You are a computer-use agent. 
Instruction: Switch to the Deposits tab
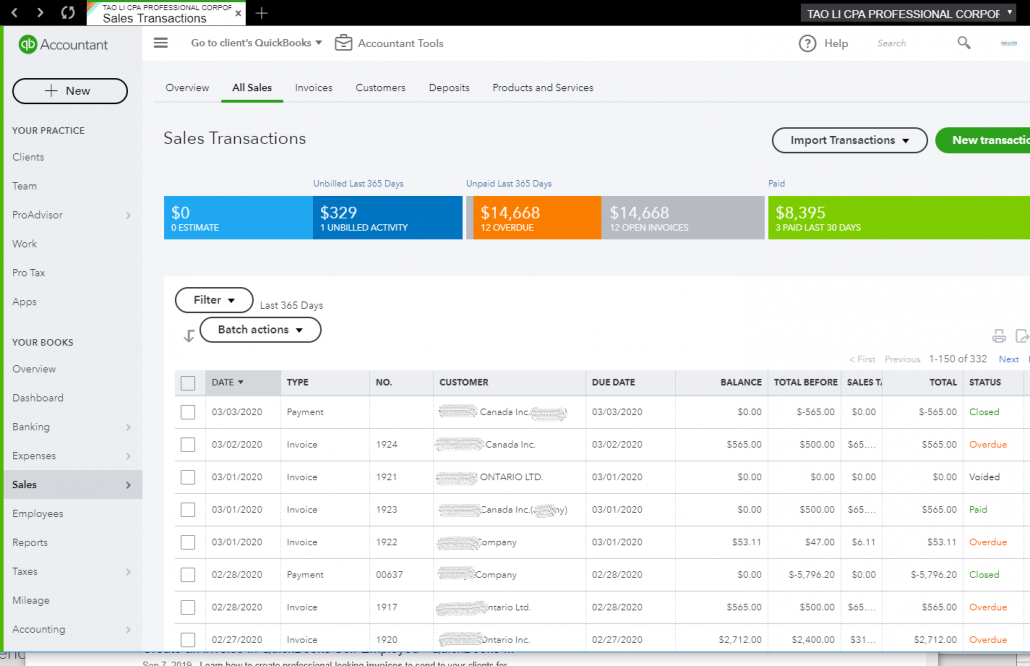(449, 87)
